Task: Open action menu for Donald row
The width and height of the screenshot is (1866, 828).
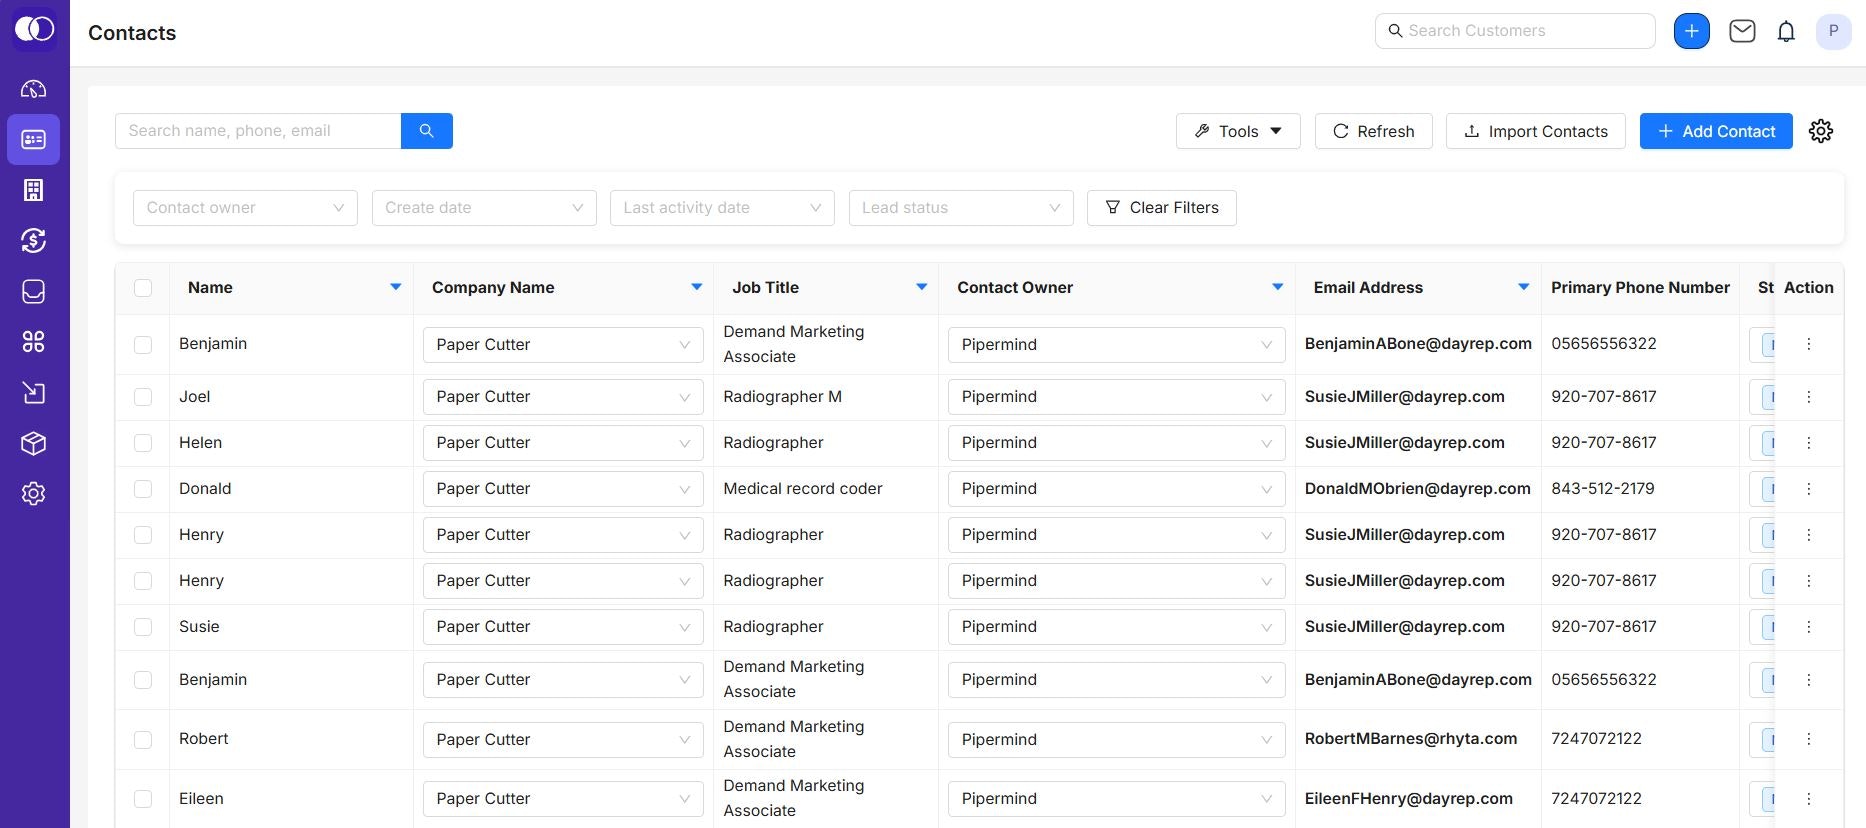Action: point(1809,489)
